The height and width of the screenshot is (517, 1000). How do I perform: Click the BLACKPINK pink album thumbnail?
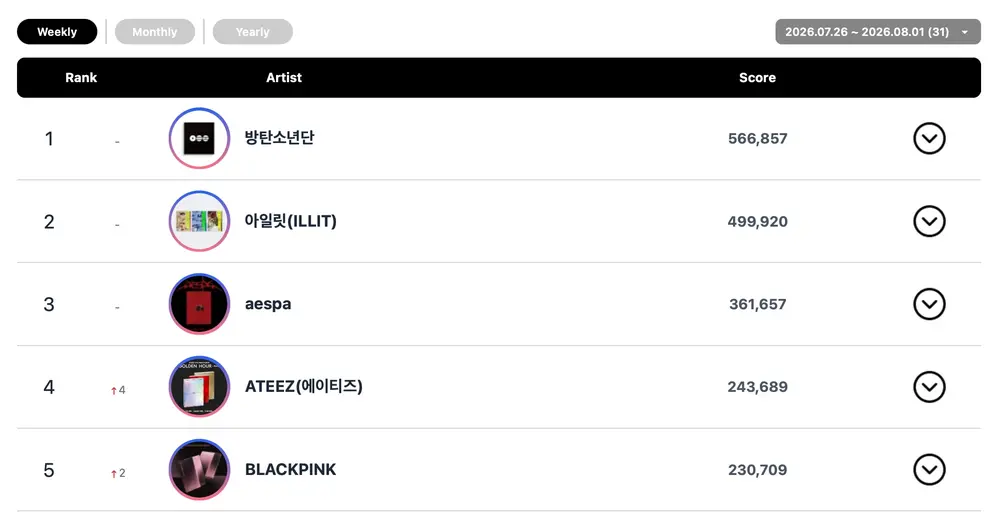click(199, 470)
